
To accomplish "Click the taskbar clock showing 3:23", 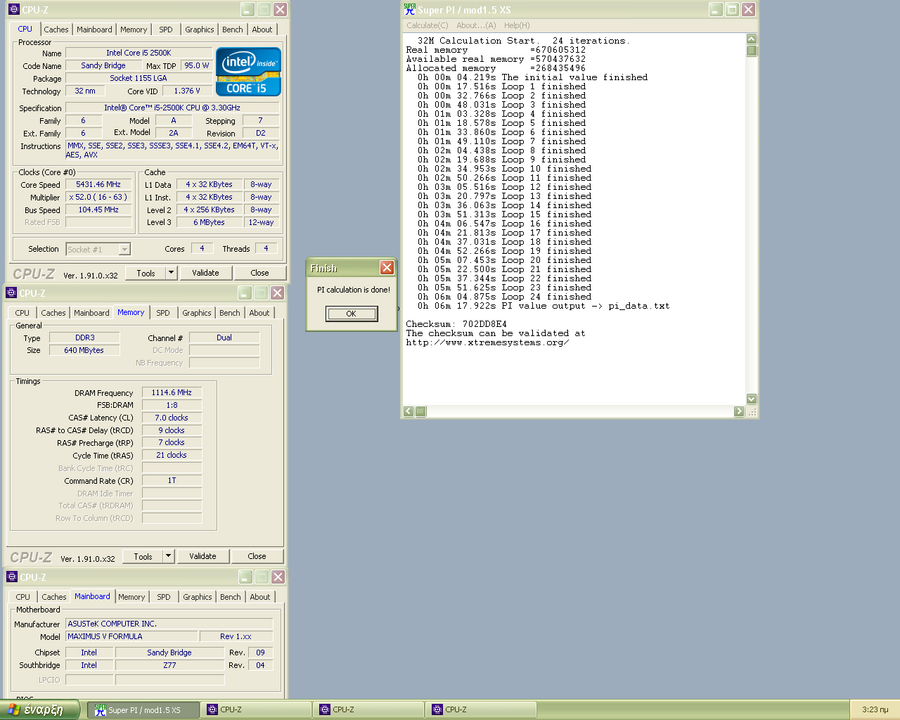I will click(x=875, y=710).
